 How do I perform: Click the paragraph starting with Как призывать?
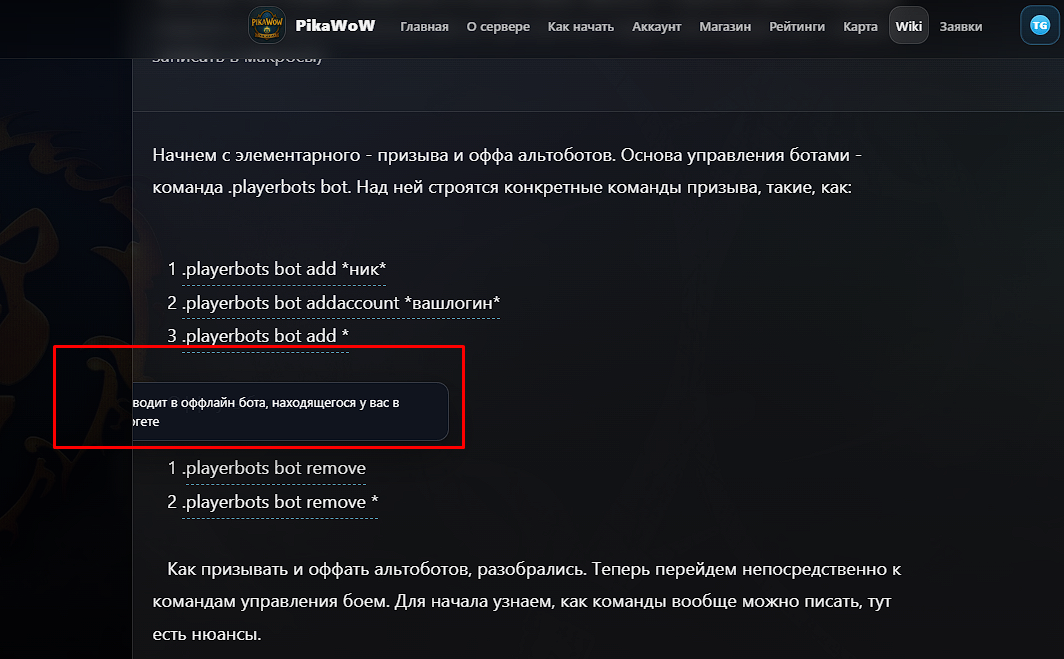pos(527,602)
